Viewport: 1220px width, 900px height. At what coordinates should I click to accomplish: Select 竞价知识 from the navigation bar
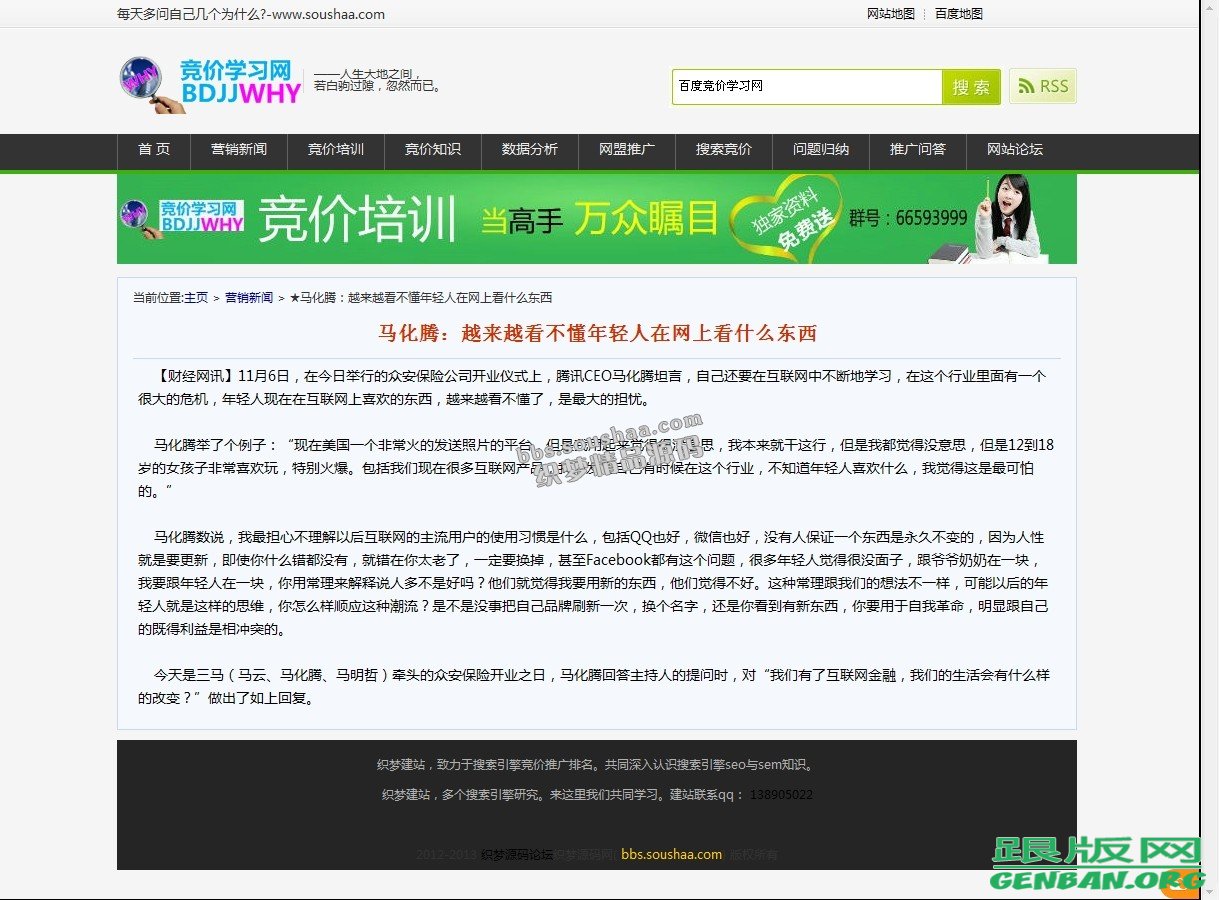[x=433, y=151]
